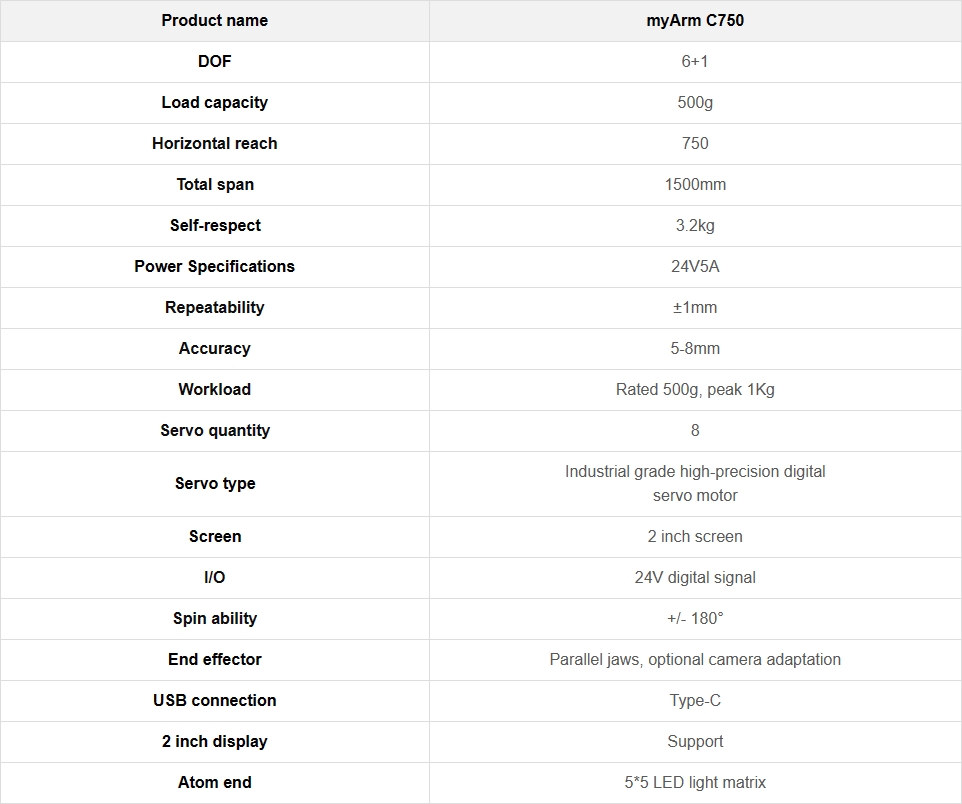Select the Self-respect row label
The height and width of the screenshot is (804, 962).
tap(215, 226)
